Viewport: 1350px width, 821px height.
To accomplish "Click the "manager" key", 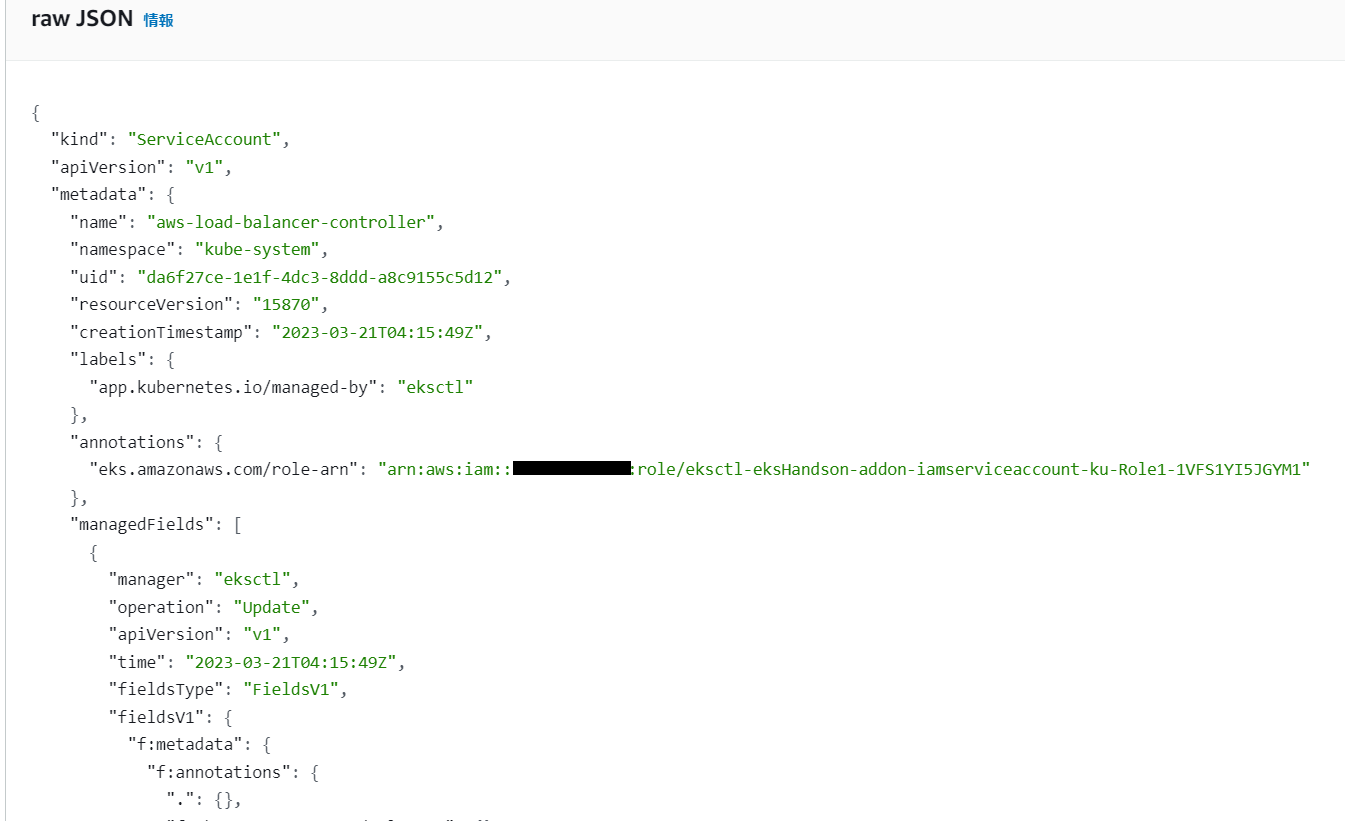I will click(x=153, y=579).
